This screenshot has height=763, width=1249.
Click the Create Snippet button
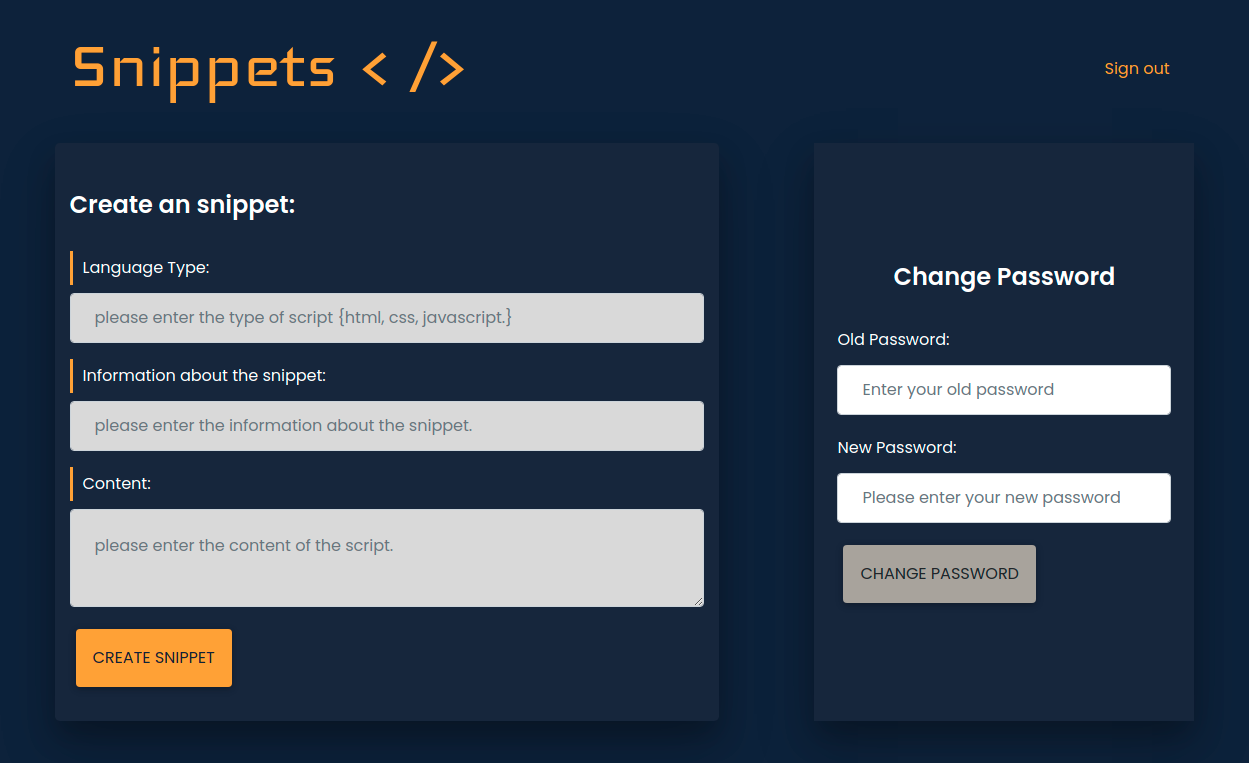(154, 658)
